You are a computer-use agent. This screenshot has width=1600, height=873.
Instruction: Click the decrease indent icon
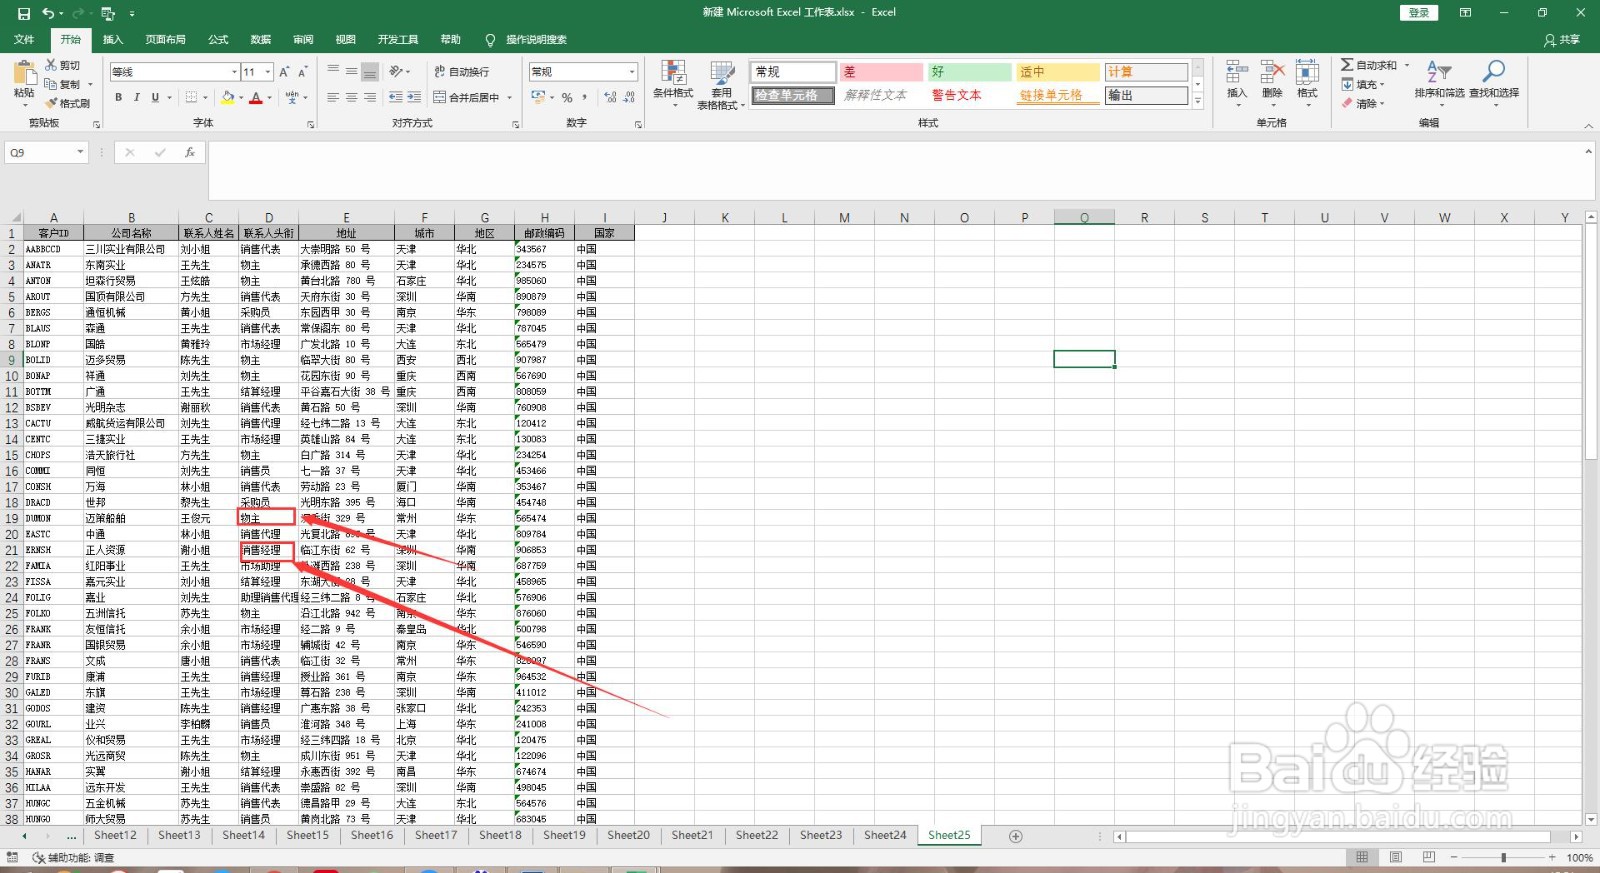396,97
